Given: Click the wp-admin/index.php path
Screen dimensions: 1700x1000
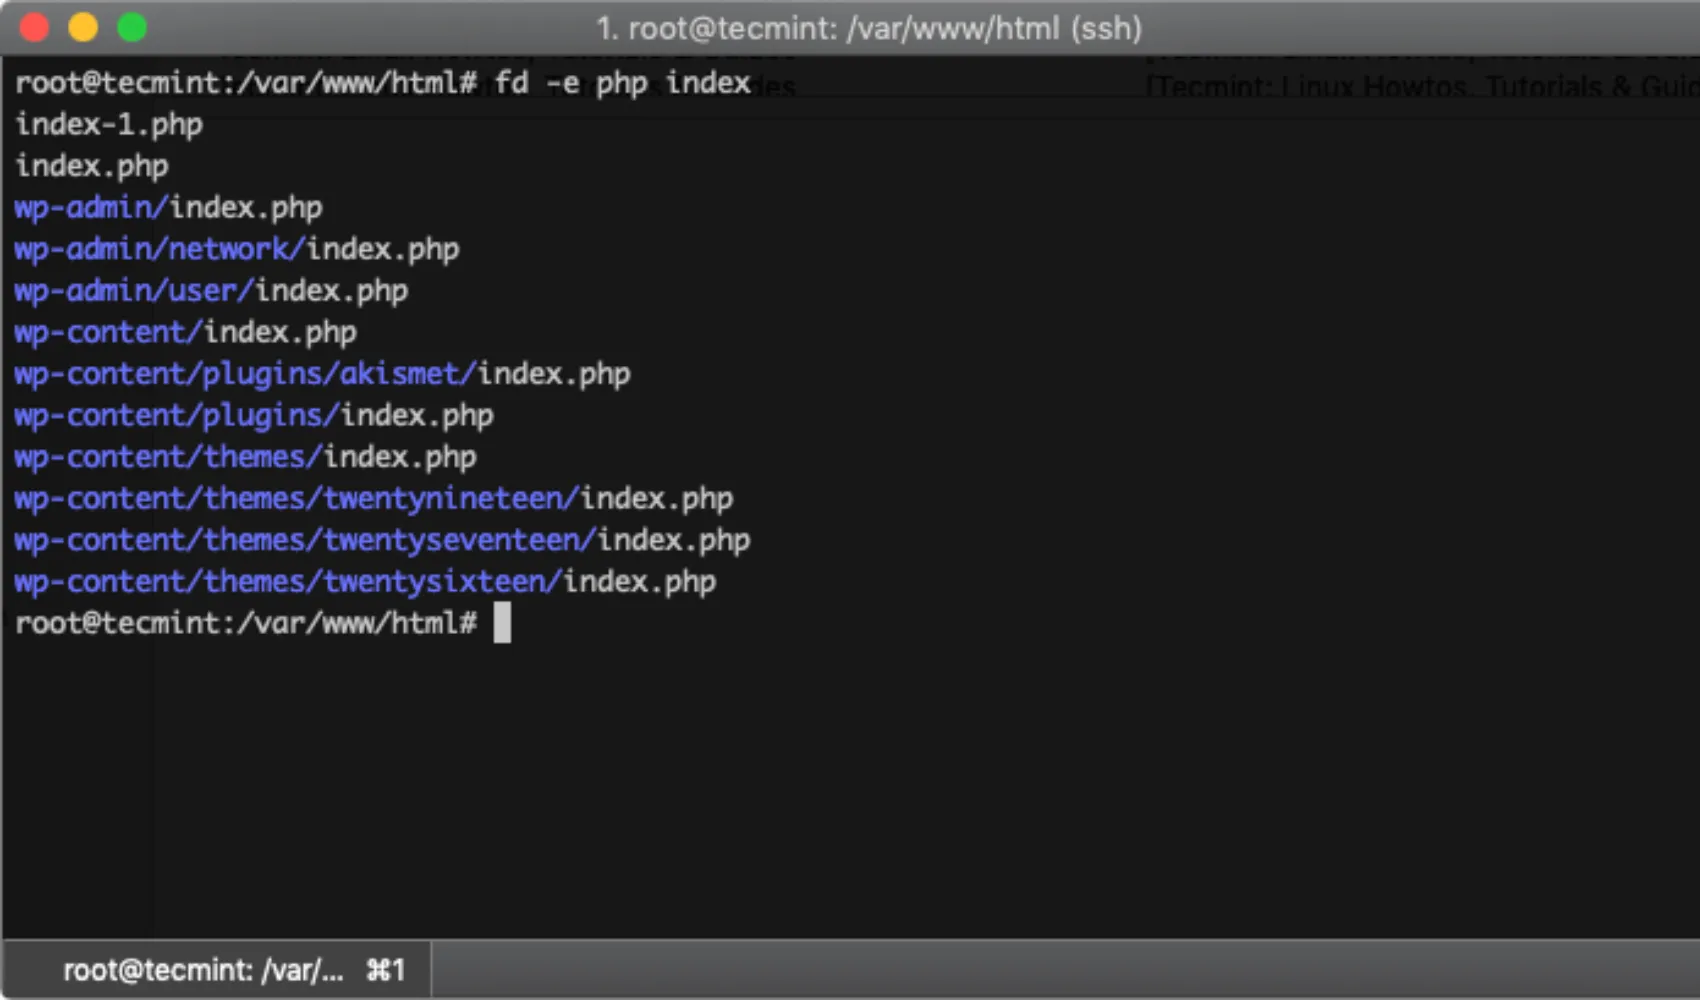Looking at the screenshot, I should click(x=168, y=208).
